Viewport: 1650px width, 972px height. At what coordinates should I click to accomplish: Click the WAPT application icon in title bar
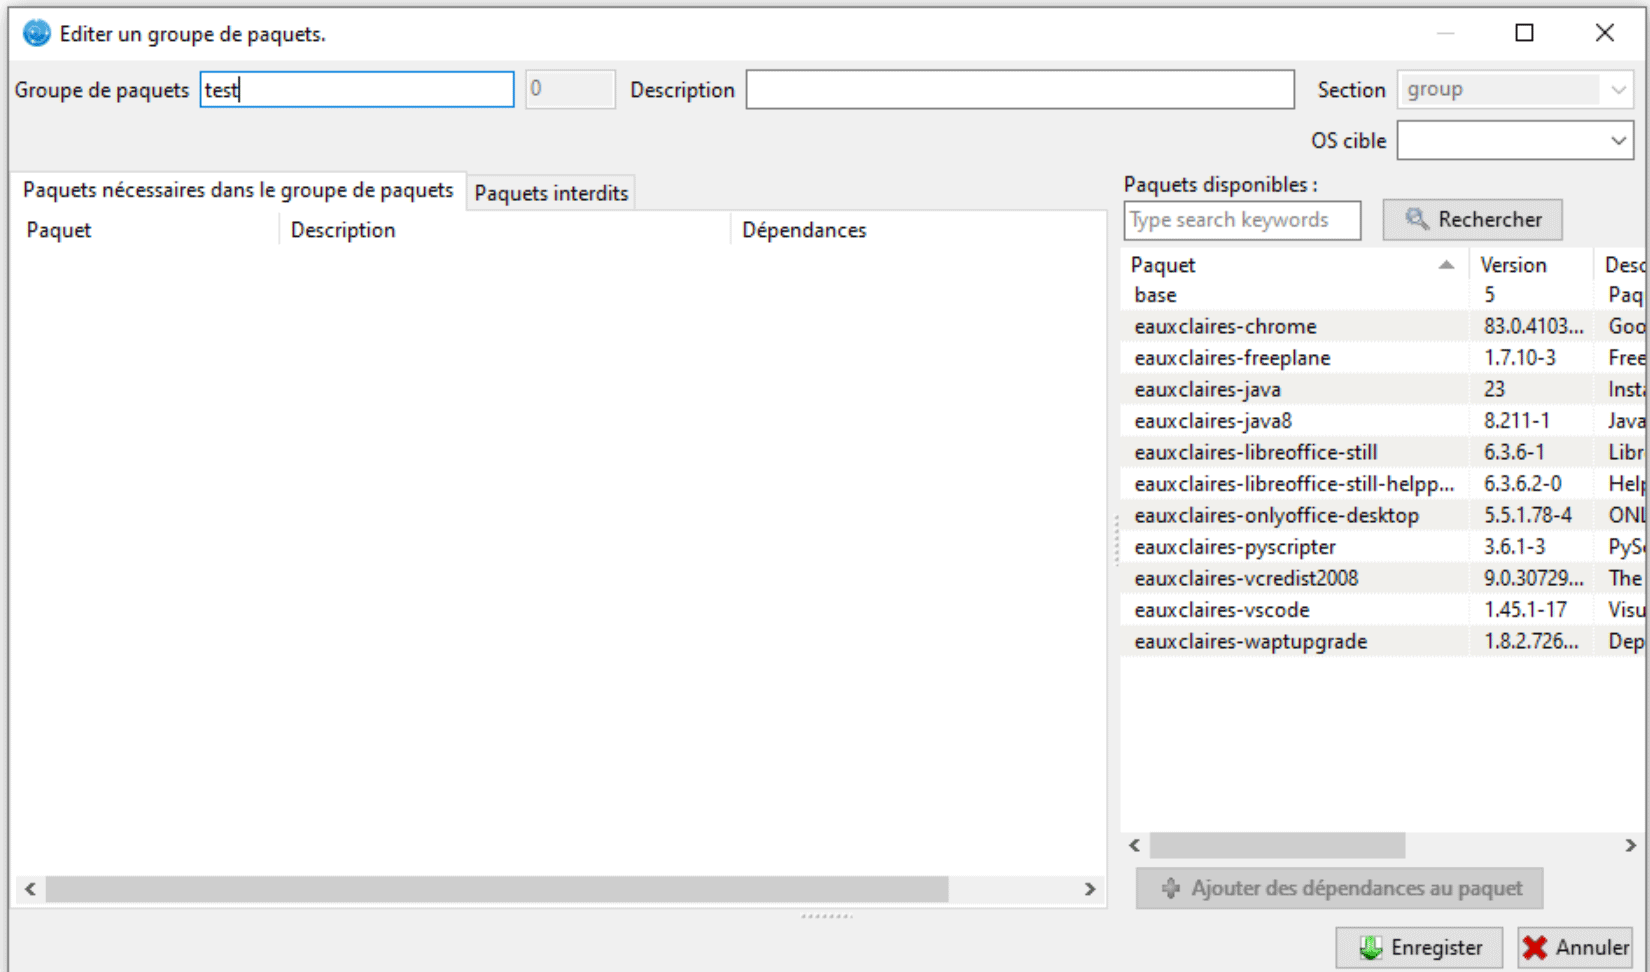point(36,33)
